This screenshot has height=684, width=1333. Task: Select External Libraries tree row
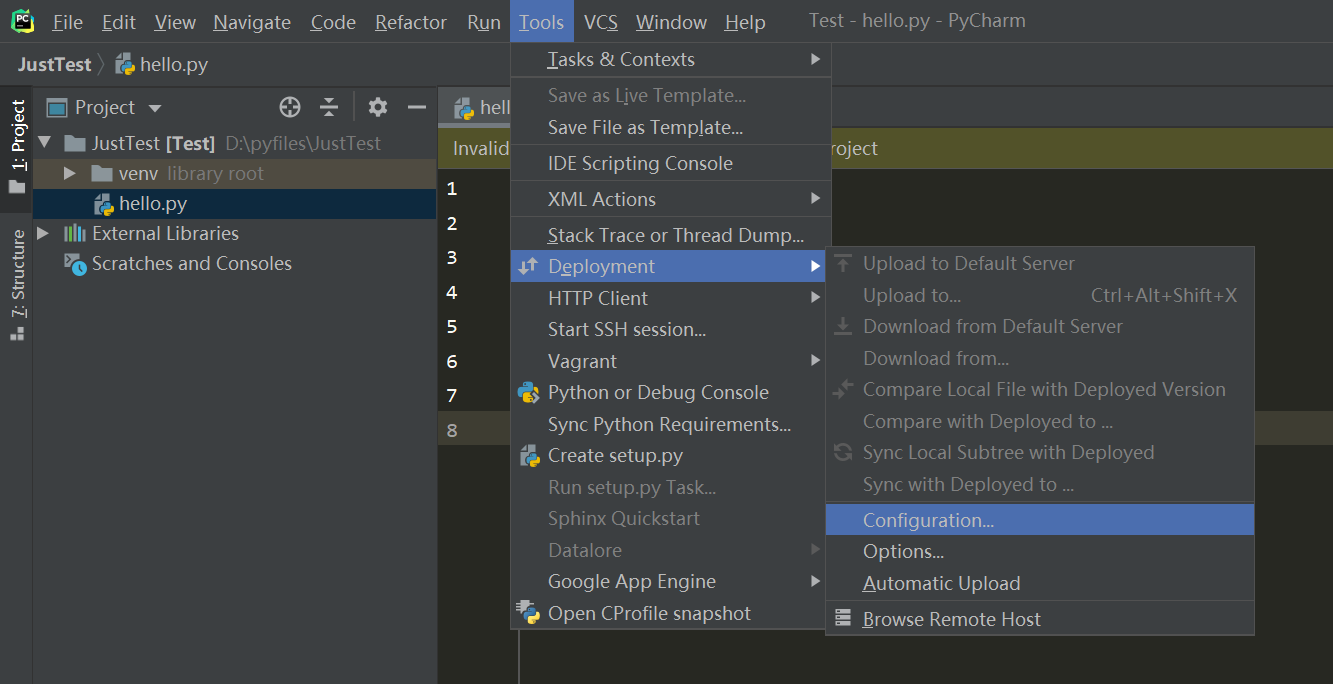[234, 233]
